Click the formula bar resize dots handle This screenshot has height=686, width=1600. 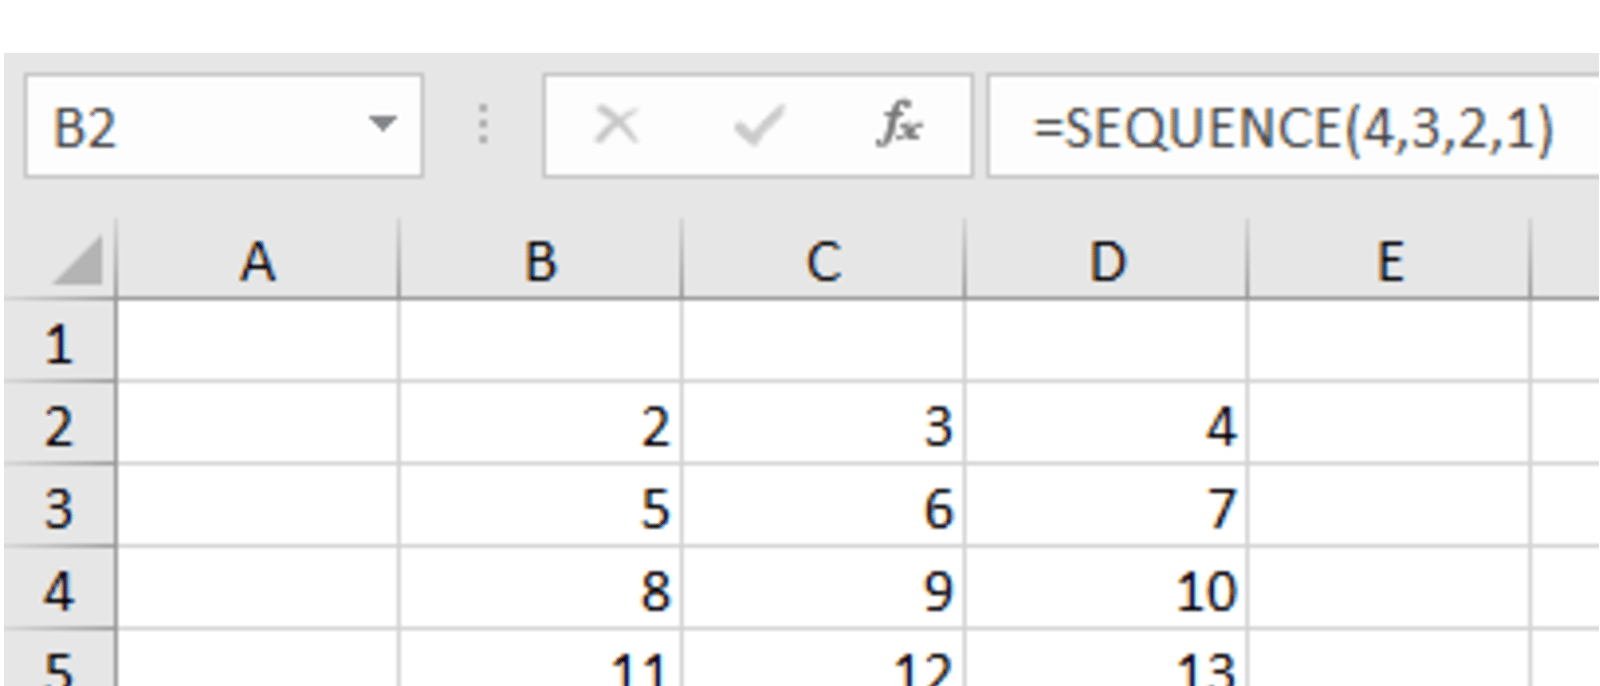pos(483,126)
